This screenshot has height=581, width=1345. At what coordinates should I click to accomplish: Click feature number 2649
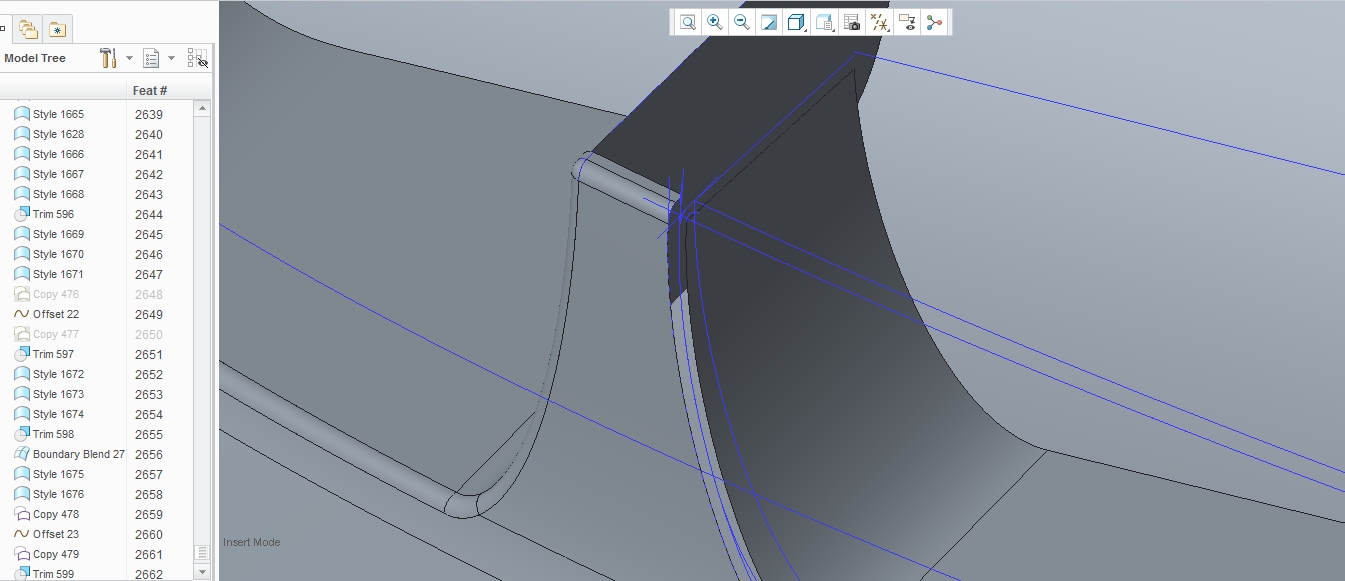coord(148,314)
